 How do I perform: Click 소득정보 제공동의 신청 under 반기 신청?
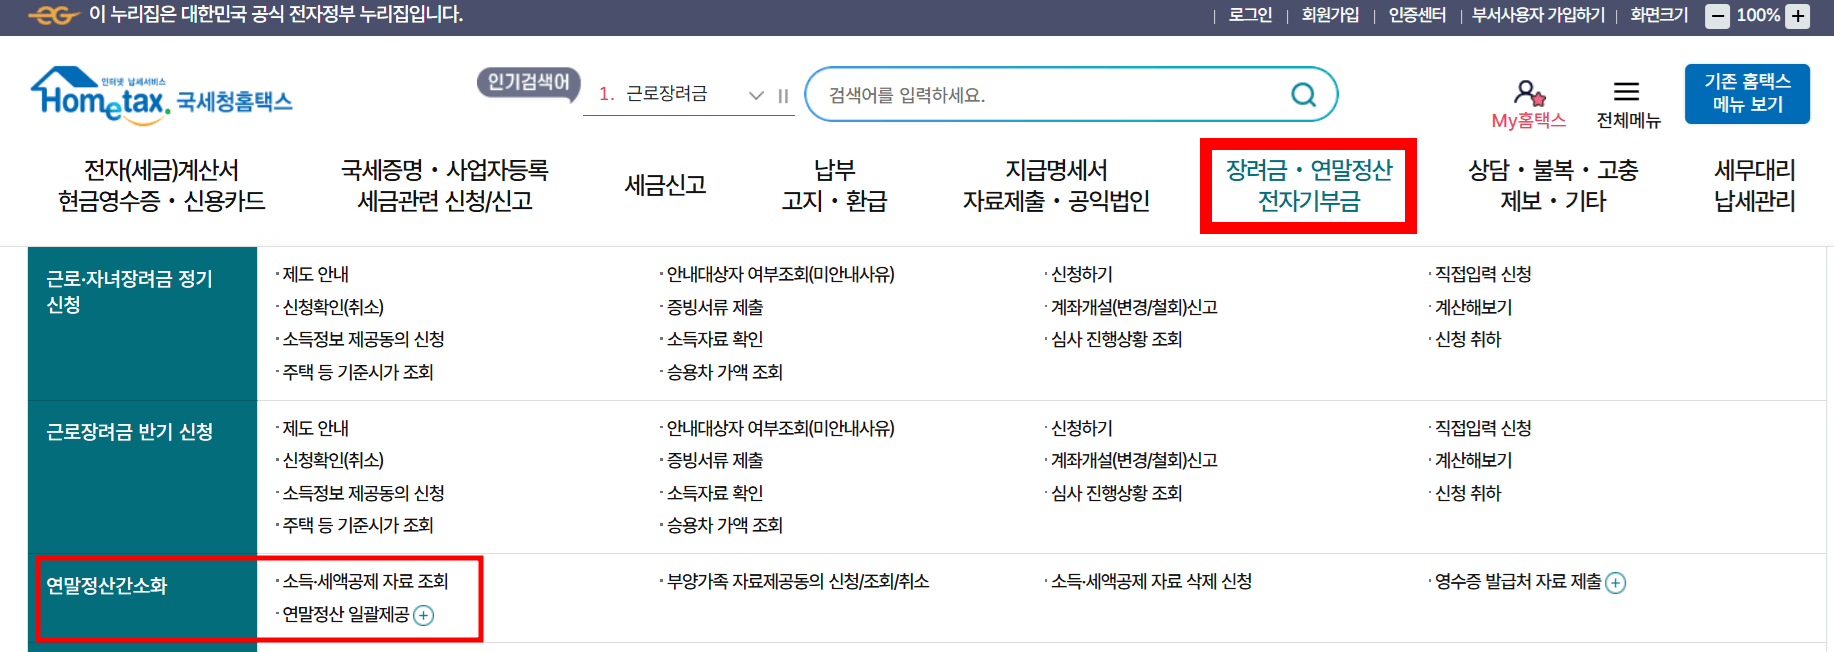coord(363,493)
